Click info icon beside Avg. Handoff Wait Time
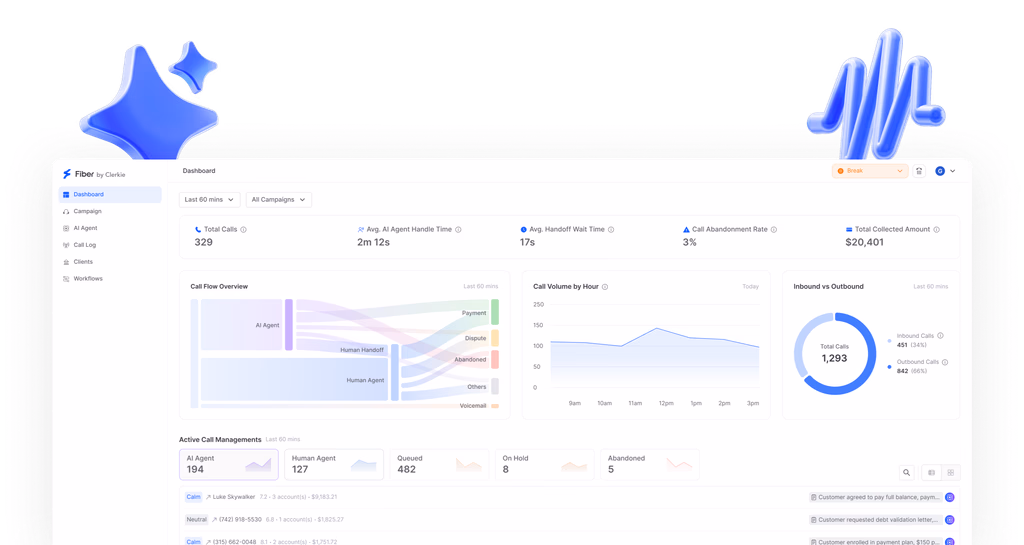This screenshot has height=545, width=1024. click(x=611, y=230)
